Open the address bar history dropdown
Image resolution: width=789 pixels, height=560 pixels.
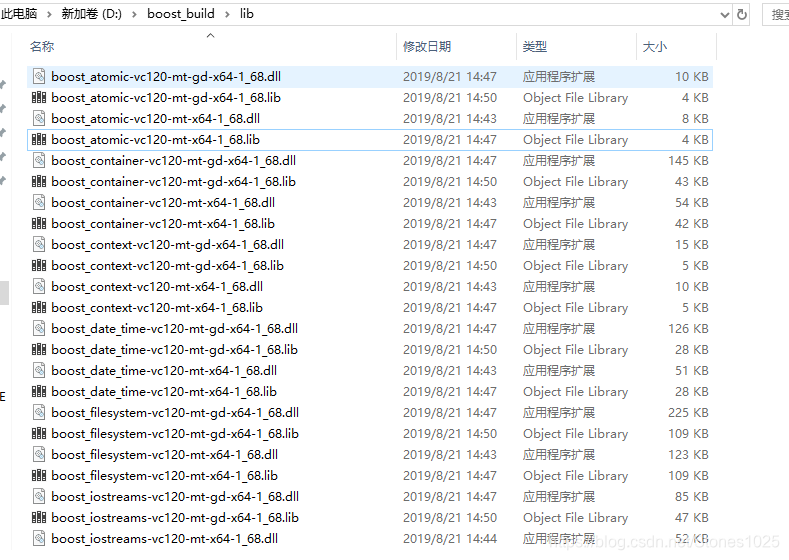(x=725, y=15)
